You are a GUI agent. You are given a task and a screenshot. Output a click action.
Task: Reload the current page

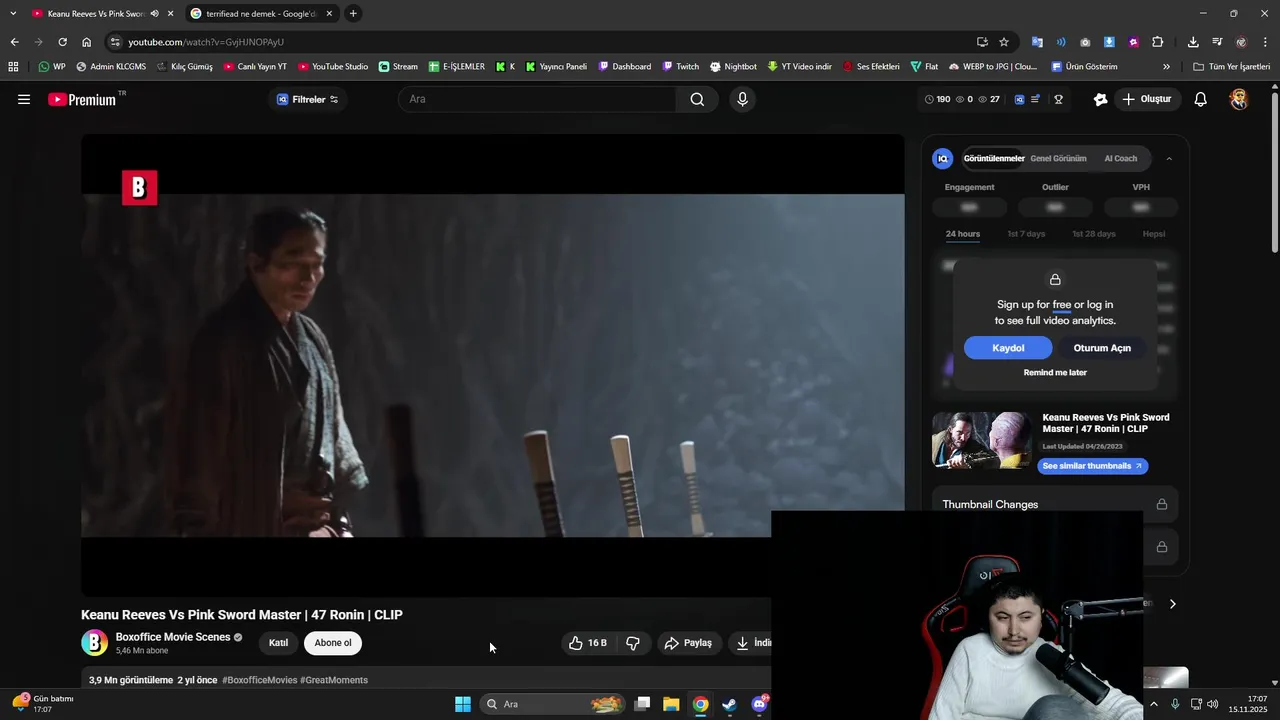[62, 42]
